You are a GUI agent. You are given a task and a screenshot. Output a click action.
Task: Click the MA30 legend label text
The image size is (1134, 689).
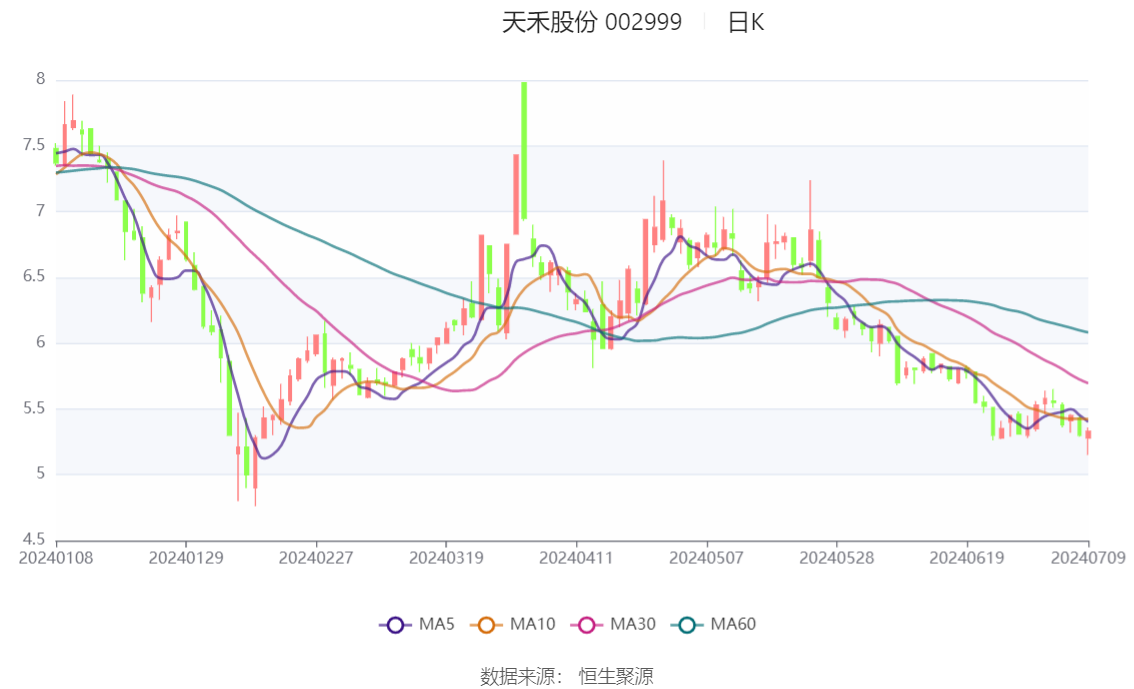[x=633, y=624]
